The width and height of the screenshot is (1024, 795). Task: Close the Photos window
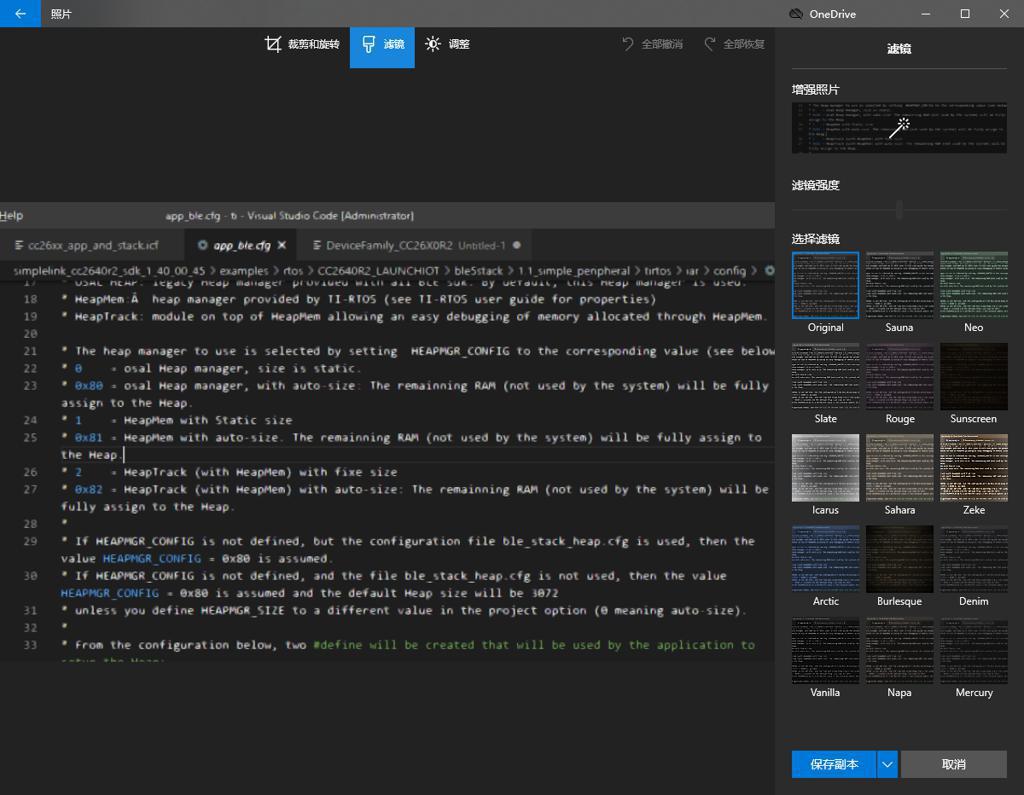(1004, 14)
